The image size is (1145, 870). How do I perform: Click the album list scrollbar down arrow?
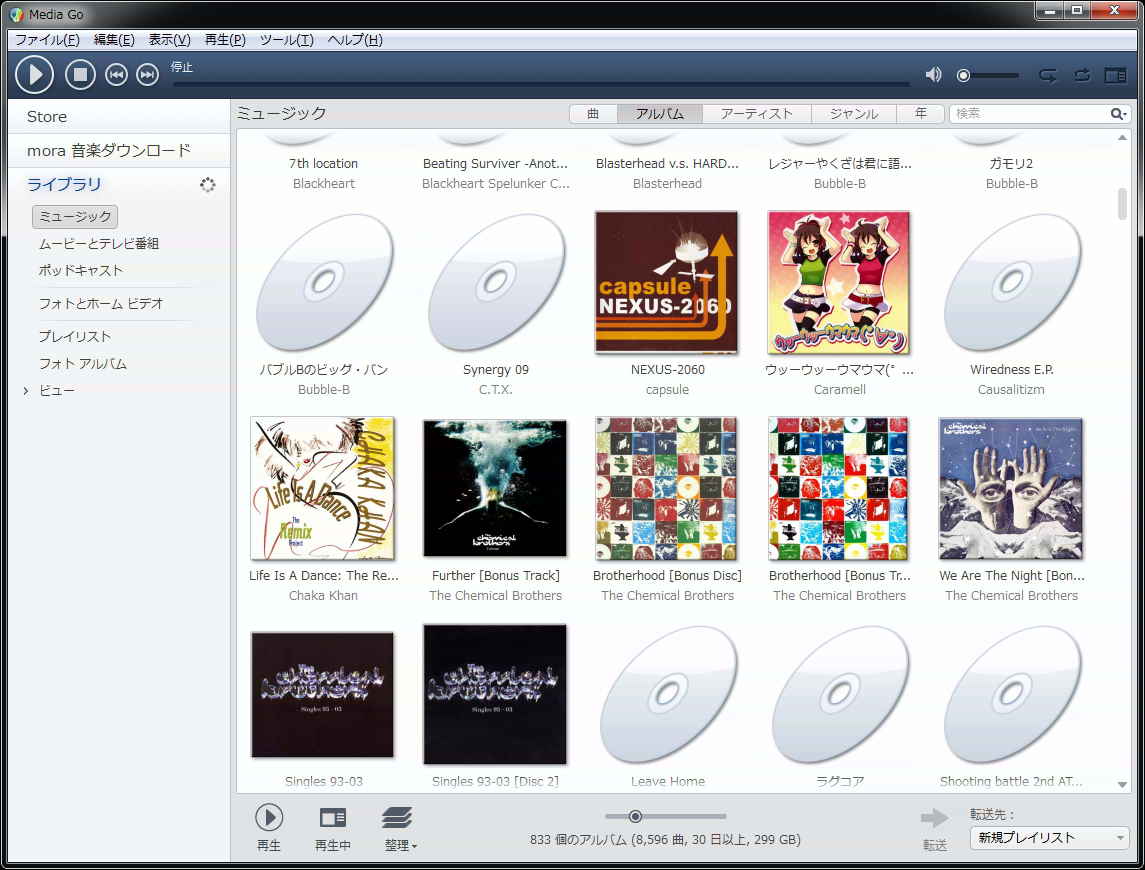pos(1122,785)
